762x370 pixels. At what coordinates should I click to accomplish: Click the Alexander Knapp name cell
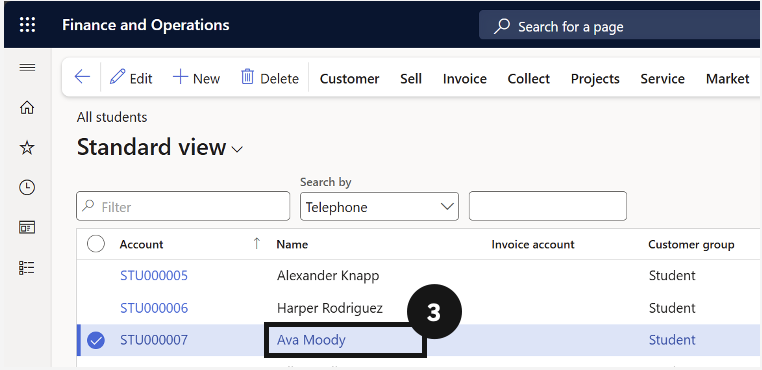[x=328, y=276]
